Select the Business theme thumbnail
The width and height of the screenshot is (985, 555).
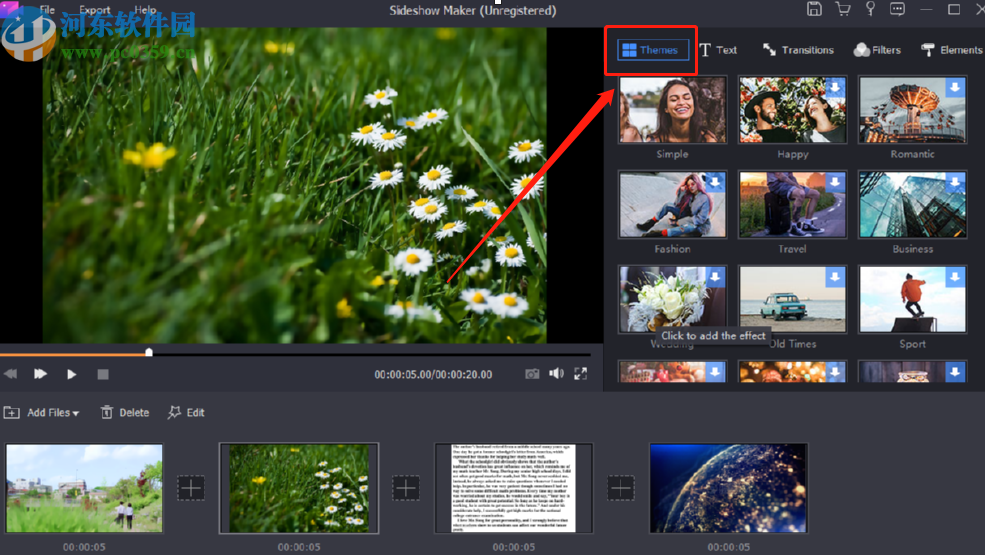coord(912,204)
